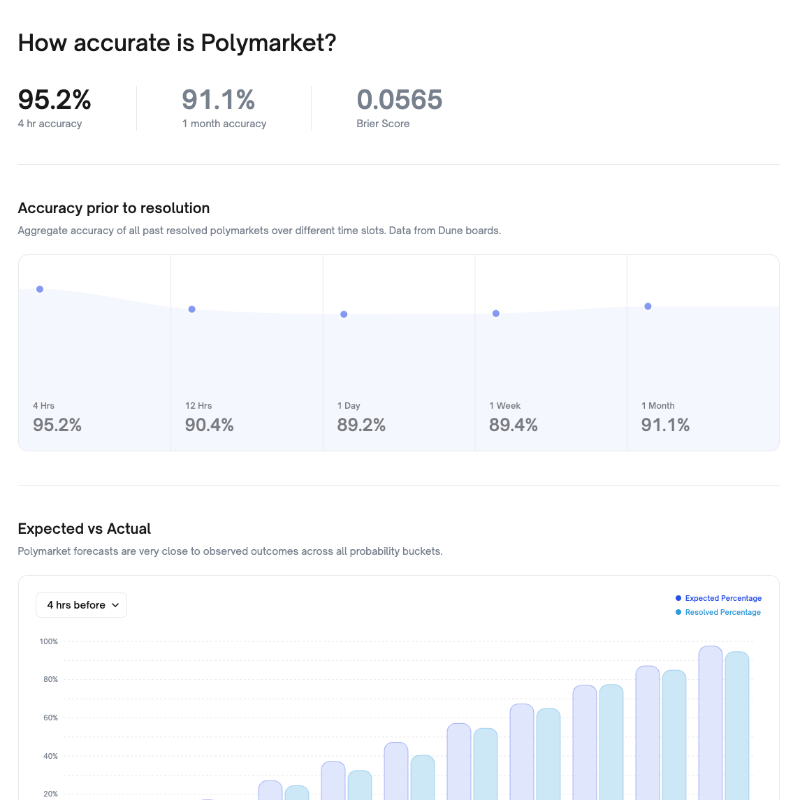Click the Resolved Percentage legend label
The width and height of the screenshot is (800, 800).
pos(722,612)
